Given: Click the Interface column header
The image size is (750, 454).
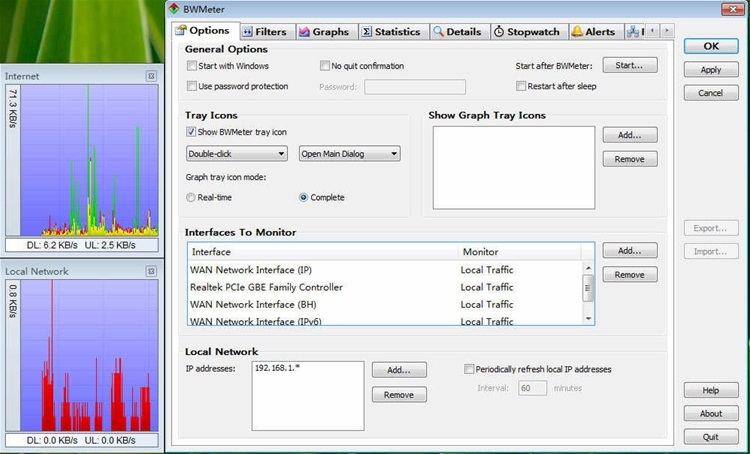Looking at the screenshot, I should [323, 252].
